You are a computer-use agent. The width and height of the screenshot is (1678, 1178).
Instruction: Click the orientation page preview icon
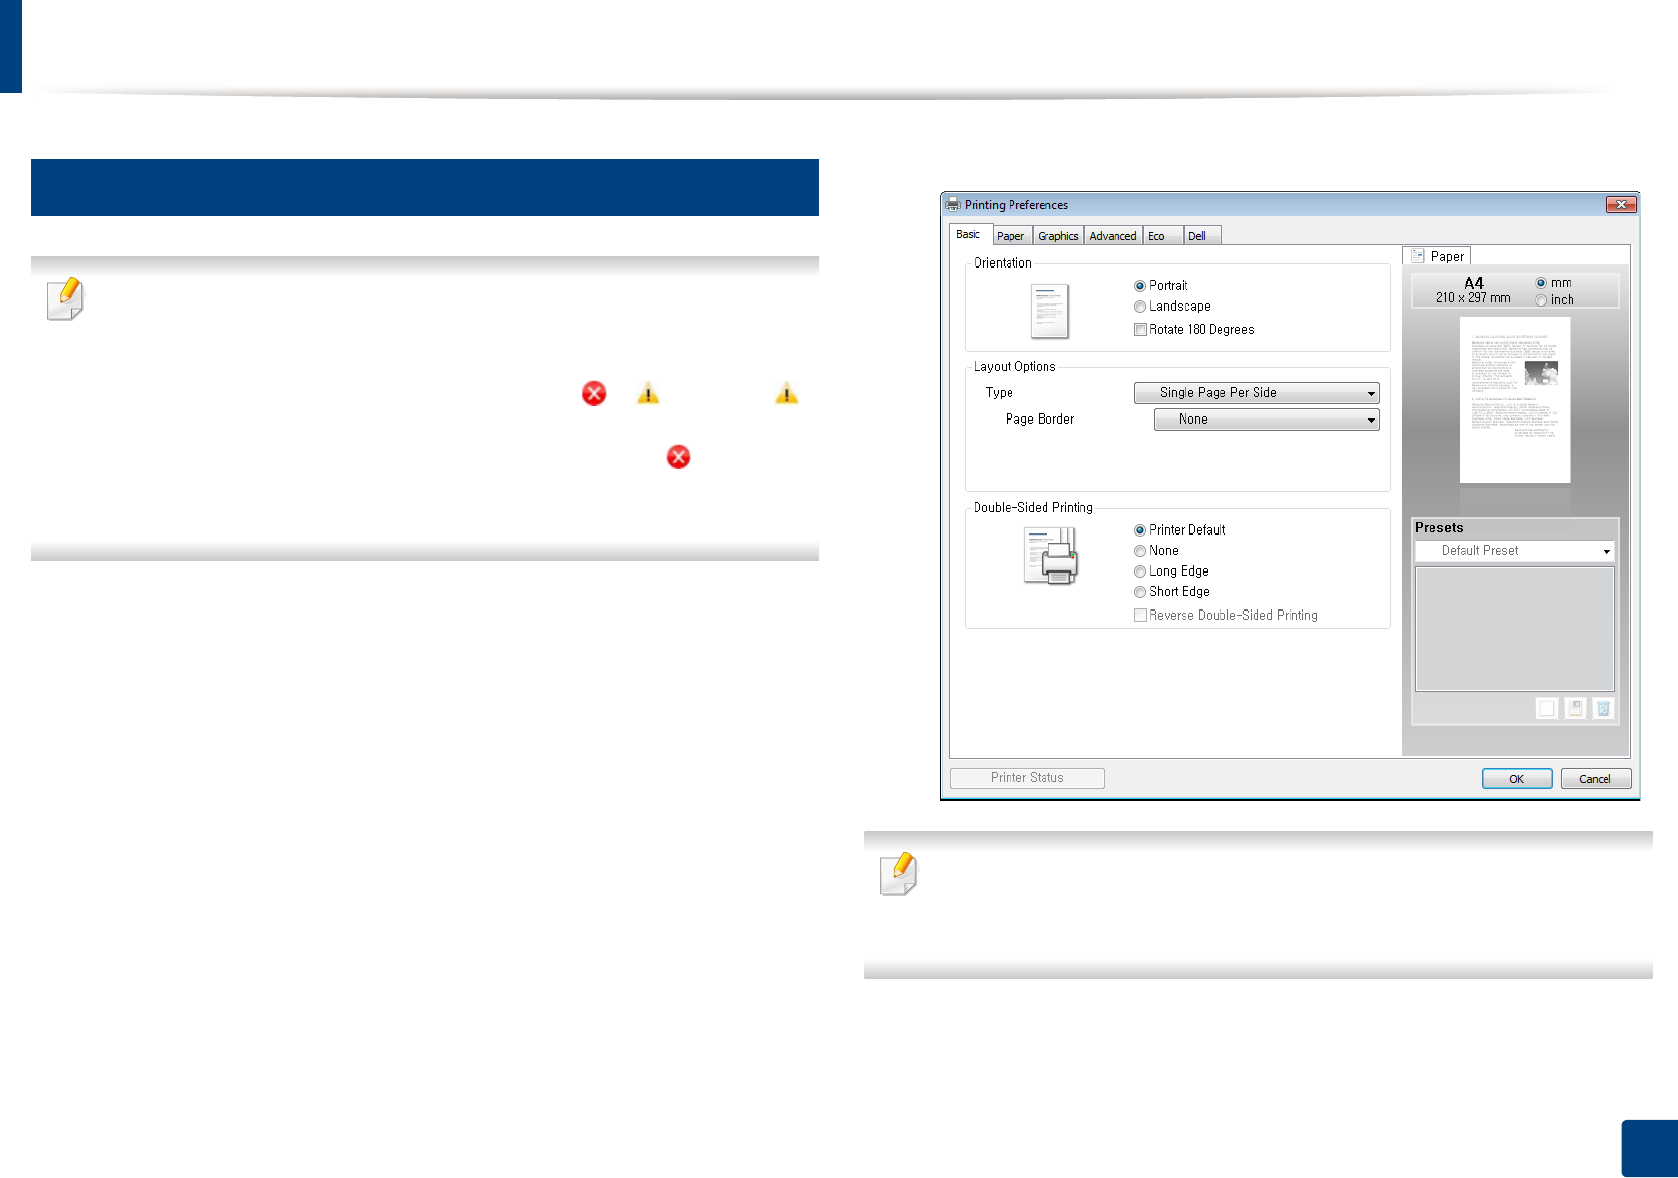(x=1049, y=311)
